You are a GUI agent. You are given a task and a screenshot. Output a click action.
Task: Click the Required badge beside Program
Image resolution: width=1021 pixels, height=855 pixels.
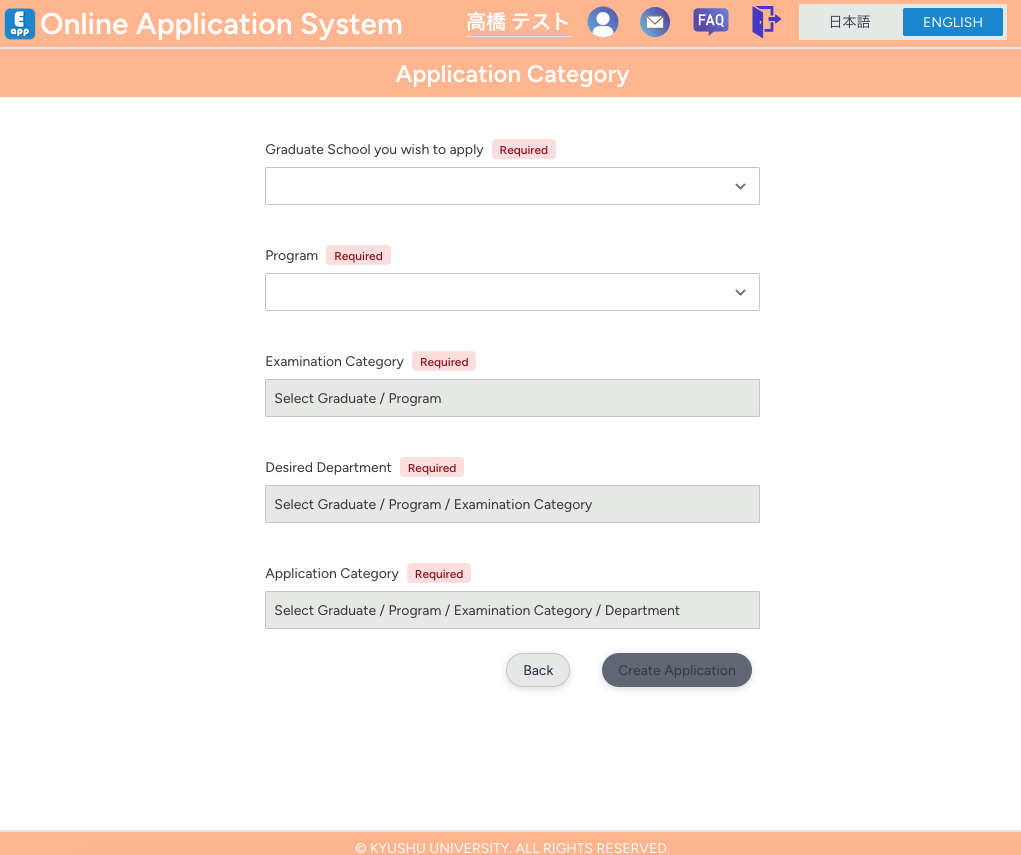coord(358,255)
